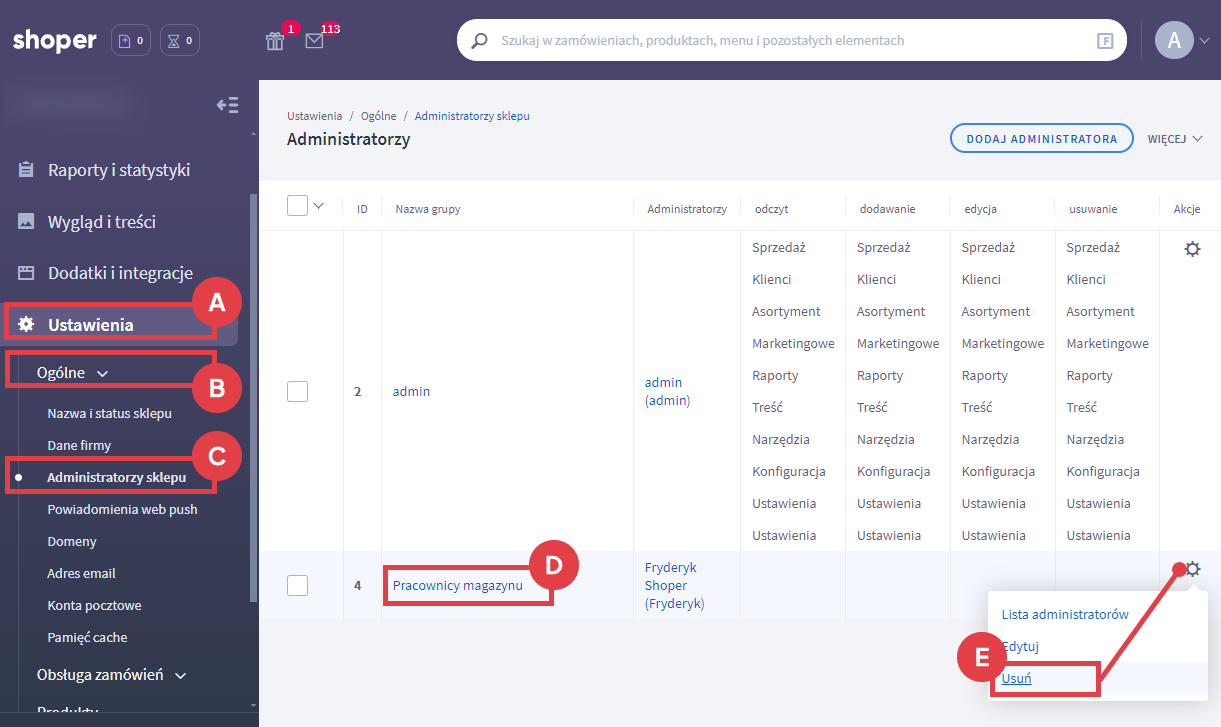The width and height of the screenshot is (1221, 727).
Task: Click Marketingowe in the edycja column
Action: tap(1003, 343)
